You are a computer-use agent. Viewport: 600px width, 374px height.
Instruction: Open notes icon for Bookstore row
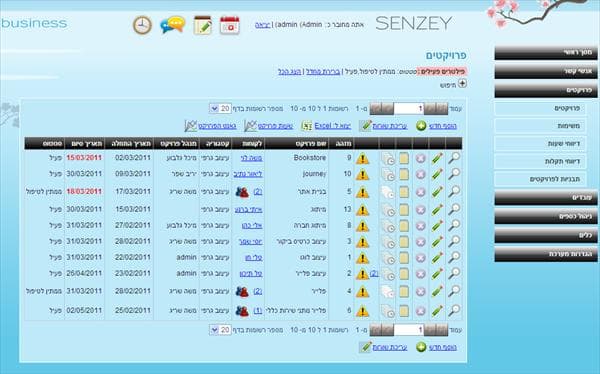tap(404, 158)
